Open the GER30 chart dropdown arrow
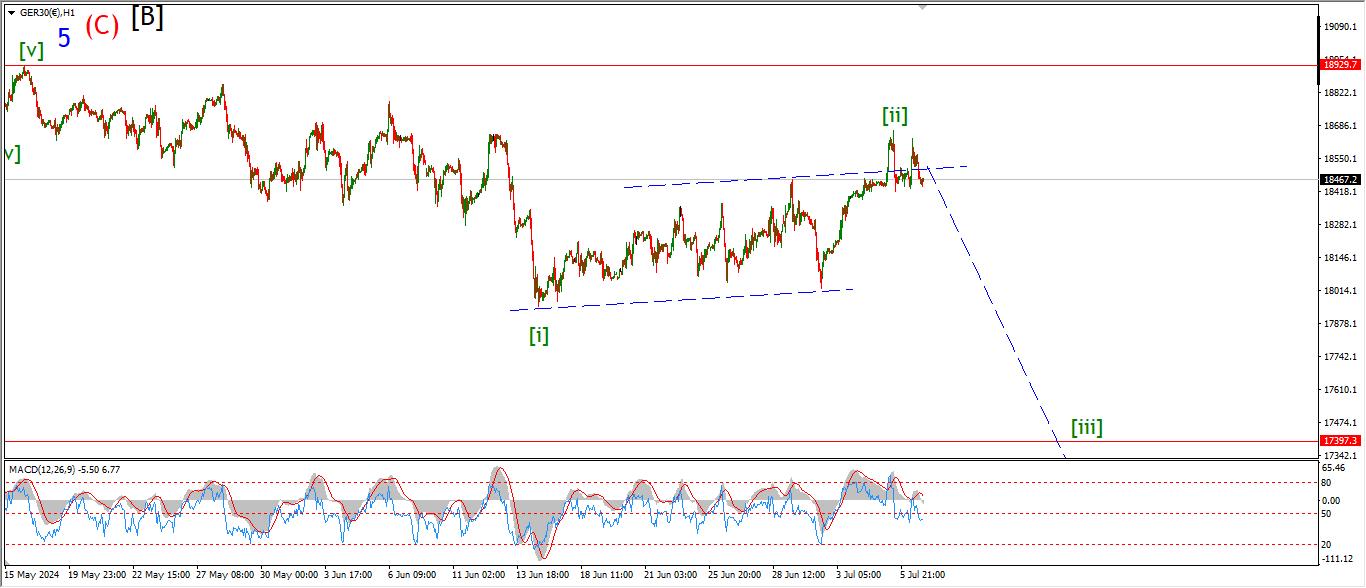The height and width of the screenshot is (588, 1366). (11, 13)
